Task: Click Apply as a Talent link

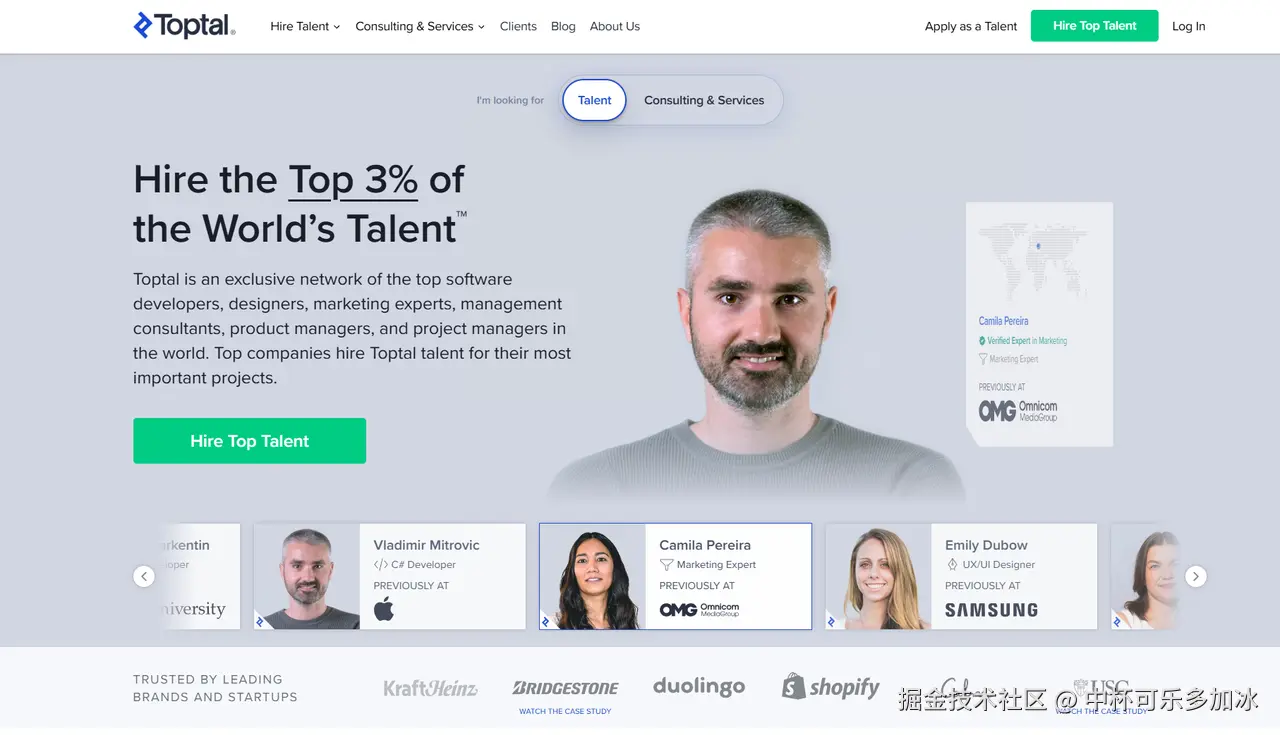Action: [x=971, y=26]
